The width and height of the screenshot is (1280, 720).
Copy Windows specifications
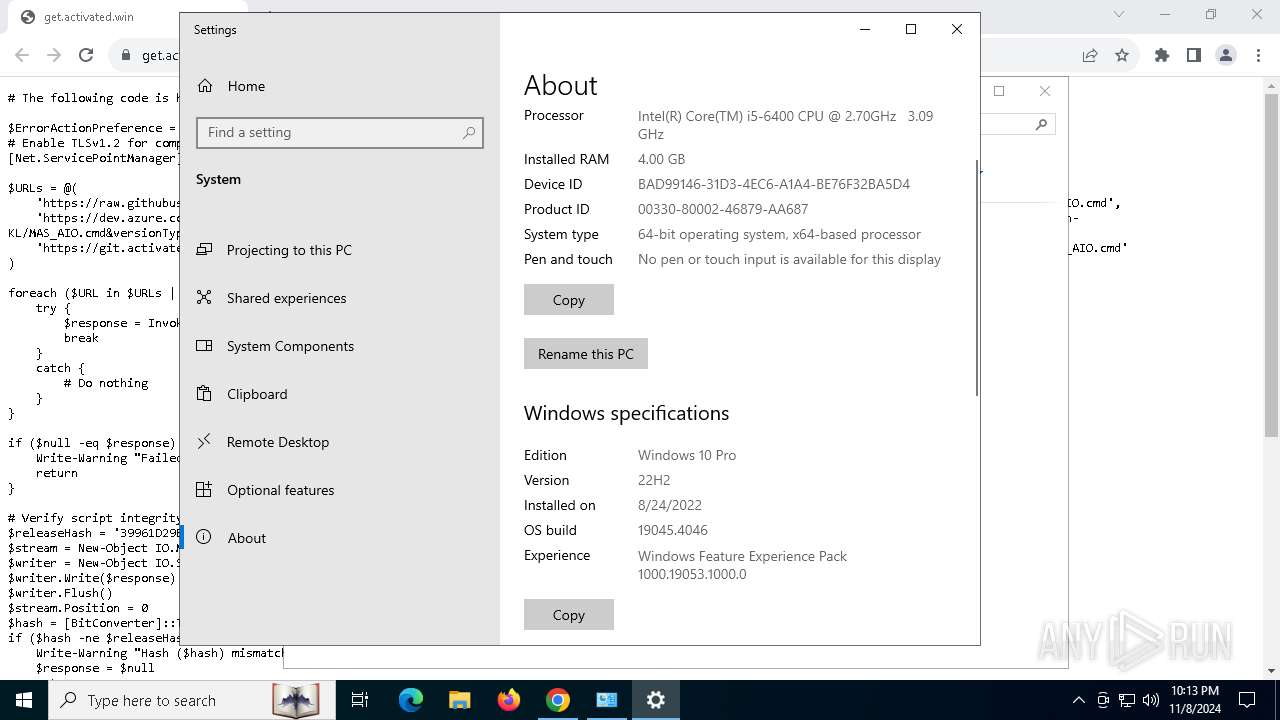(x=569, y=615)
